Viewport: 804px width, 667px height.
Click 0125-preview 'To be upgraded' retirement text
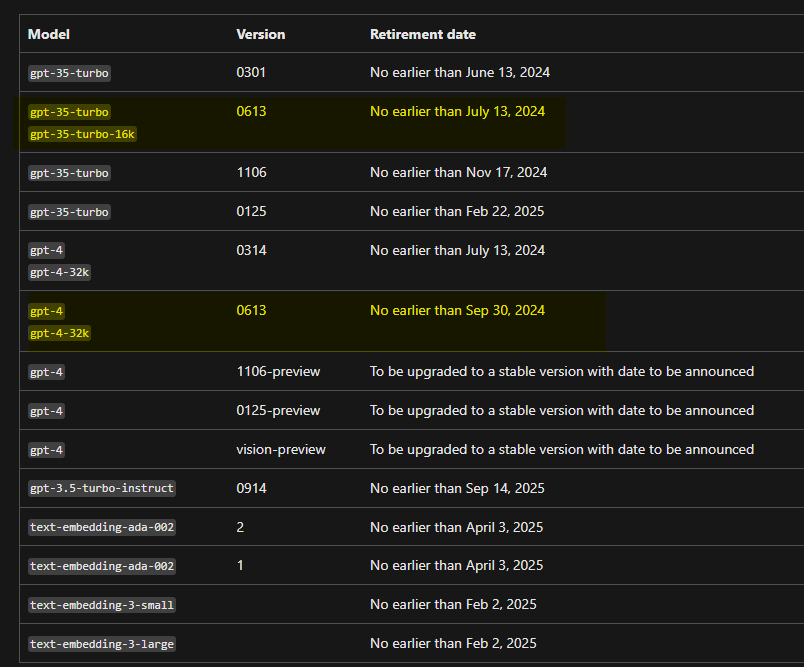[562, 410]
